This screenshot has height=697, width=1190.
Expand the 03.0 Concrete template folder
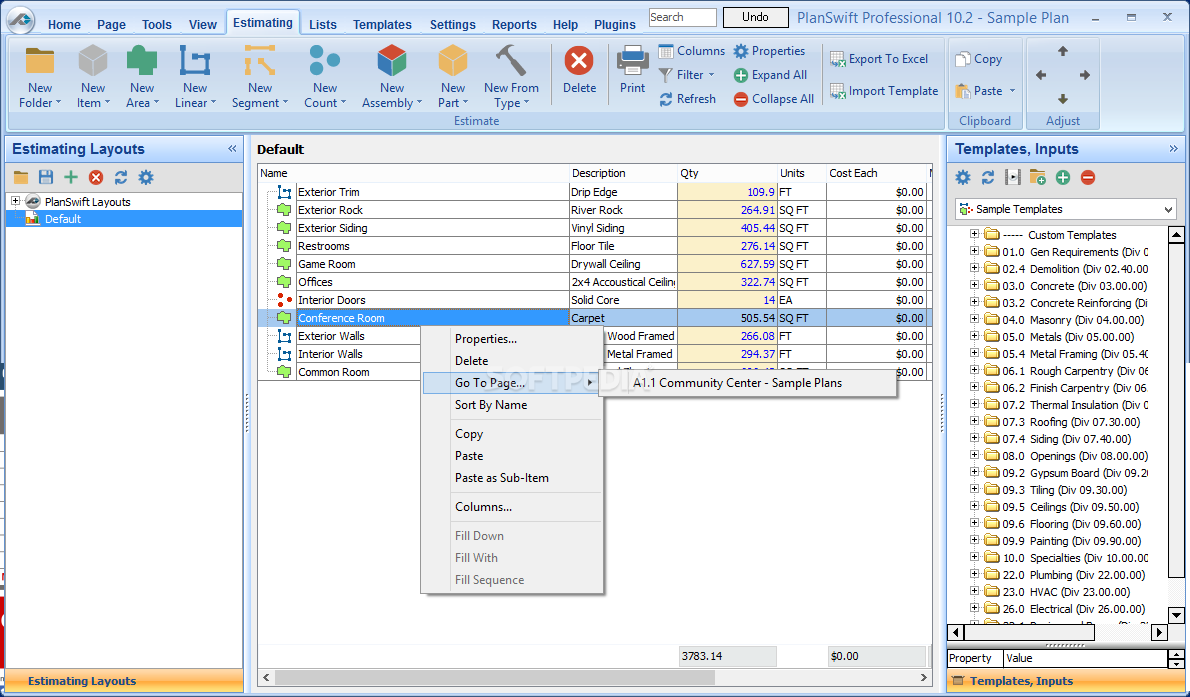(x=975, y=285)
